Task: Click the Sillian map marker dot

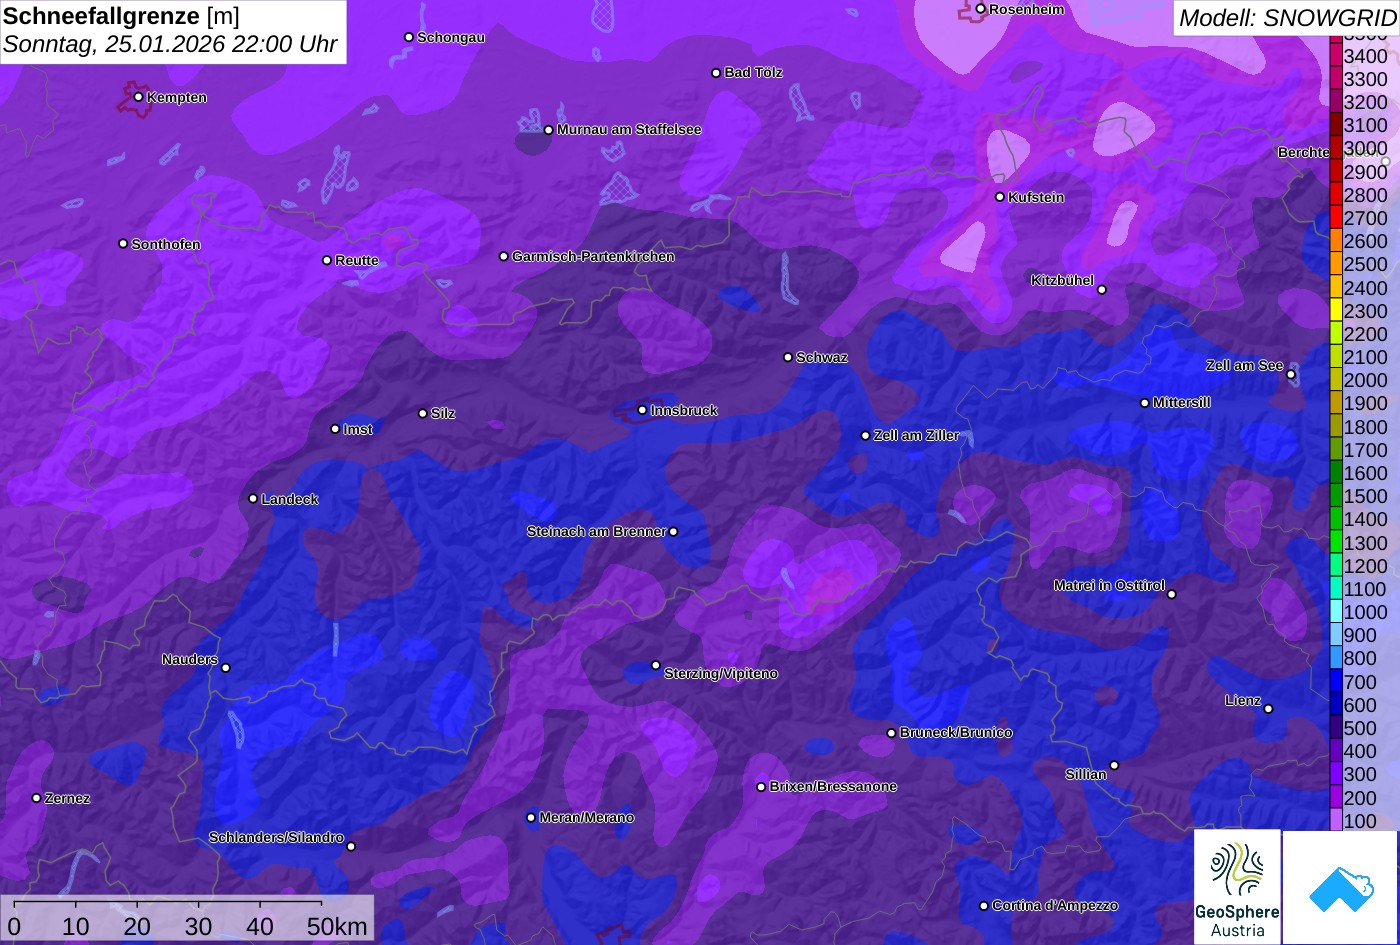Action: pyautogui.click(x=1114, y=766)
